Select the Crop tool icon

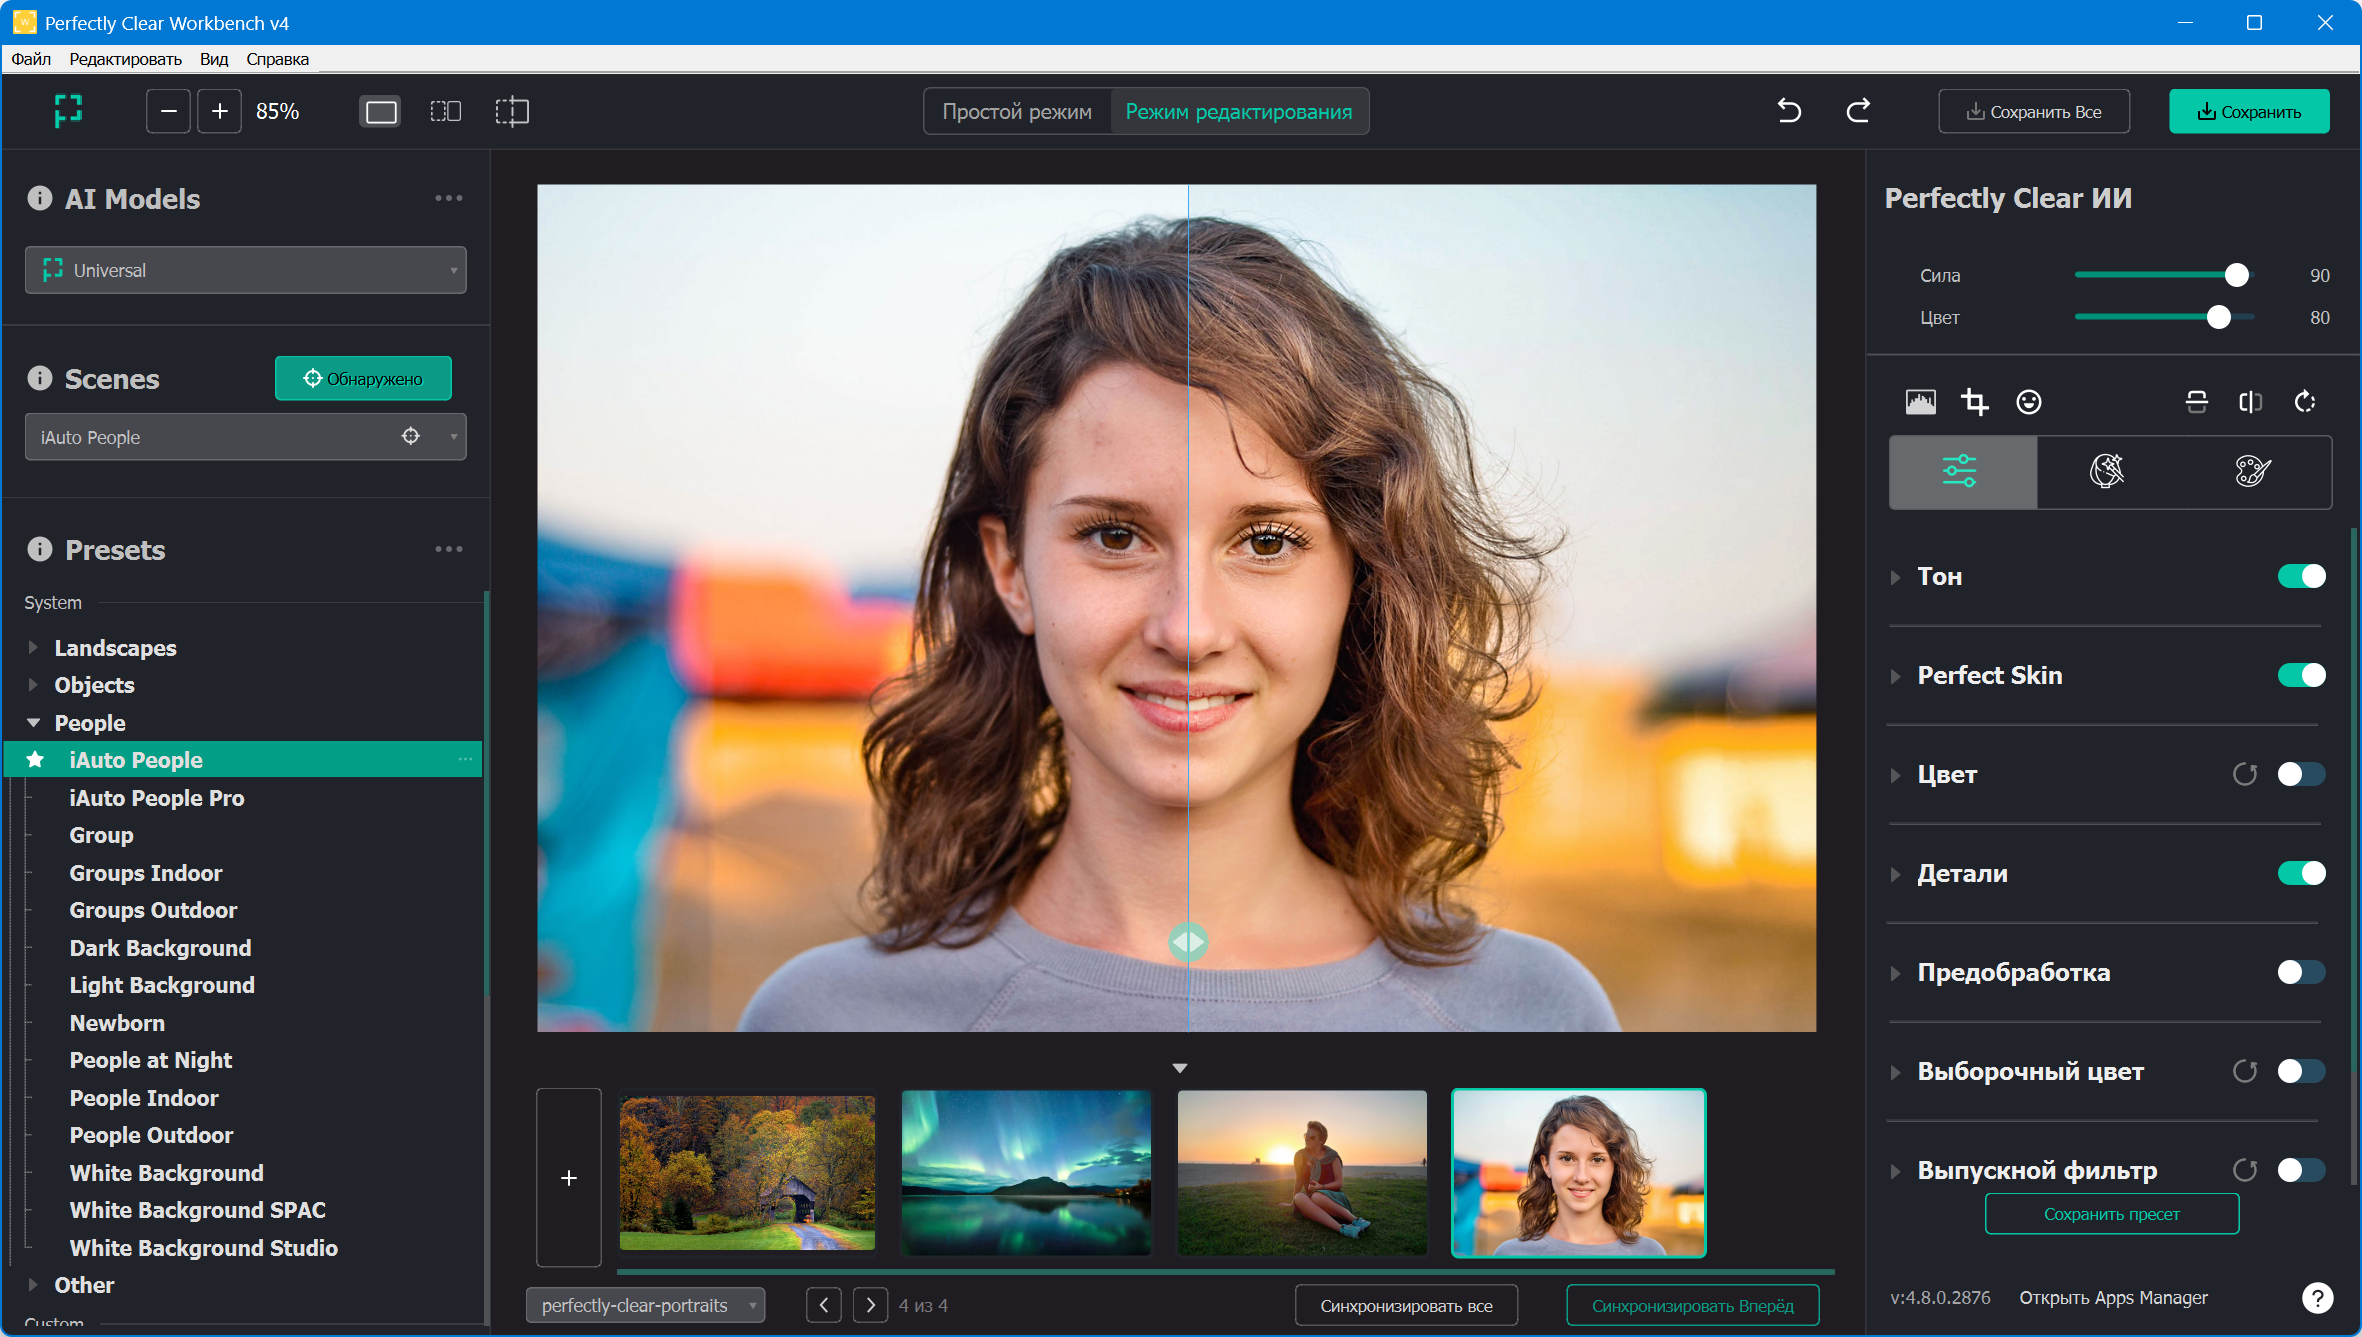pos(1974,402)
